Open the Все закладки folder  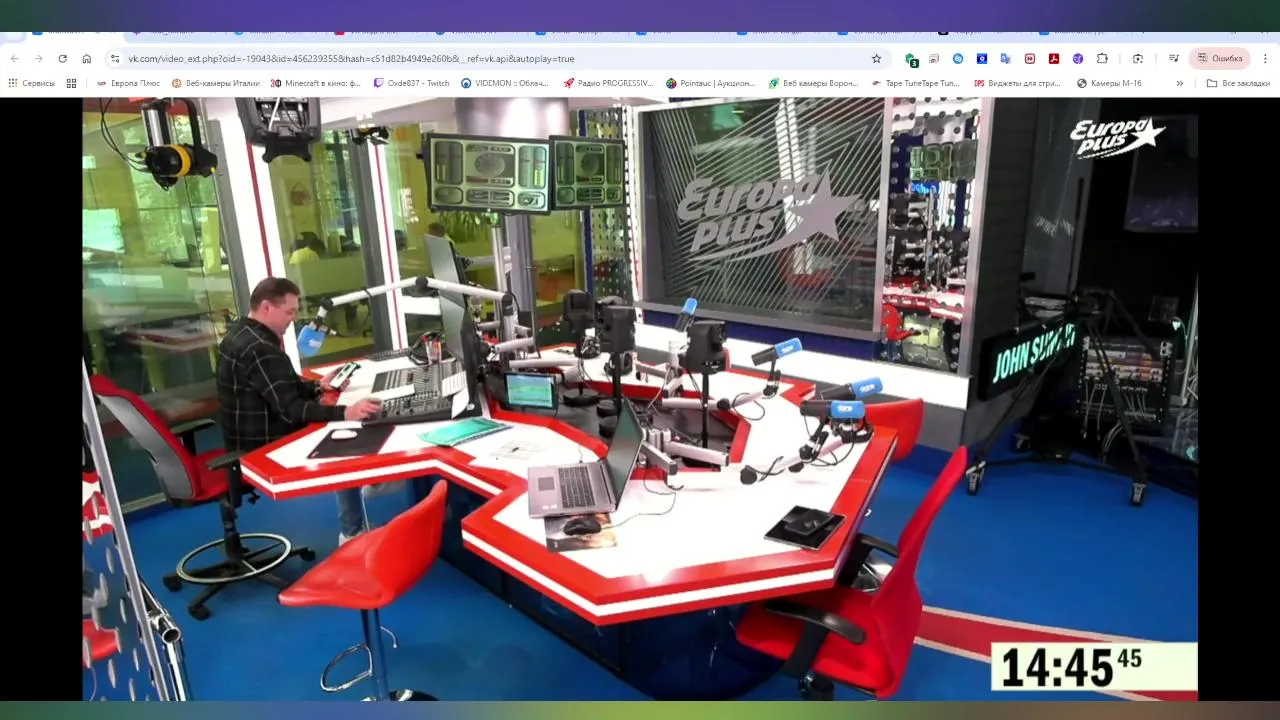tap(1238, 83)
